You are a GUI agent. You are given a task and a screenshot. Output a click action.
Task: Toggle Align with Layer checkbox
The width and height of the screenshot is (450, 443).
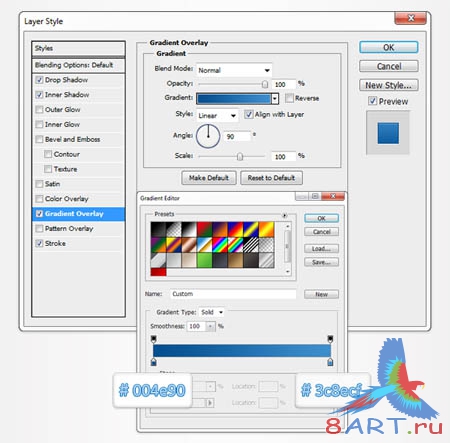[248, 114]
